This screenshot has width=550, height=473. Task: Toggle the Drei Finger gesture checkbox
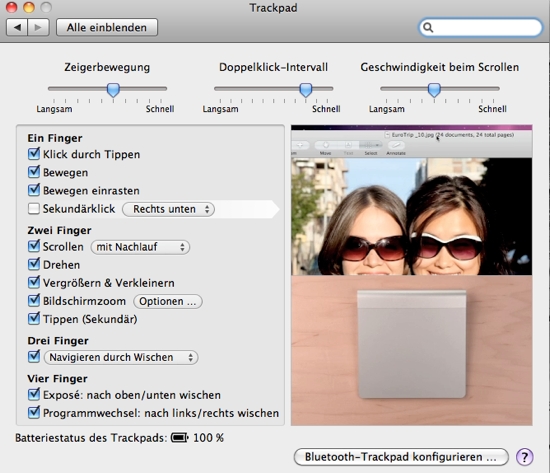tap(34, 357)
